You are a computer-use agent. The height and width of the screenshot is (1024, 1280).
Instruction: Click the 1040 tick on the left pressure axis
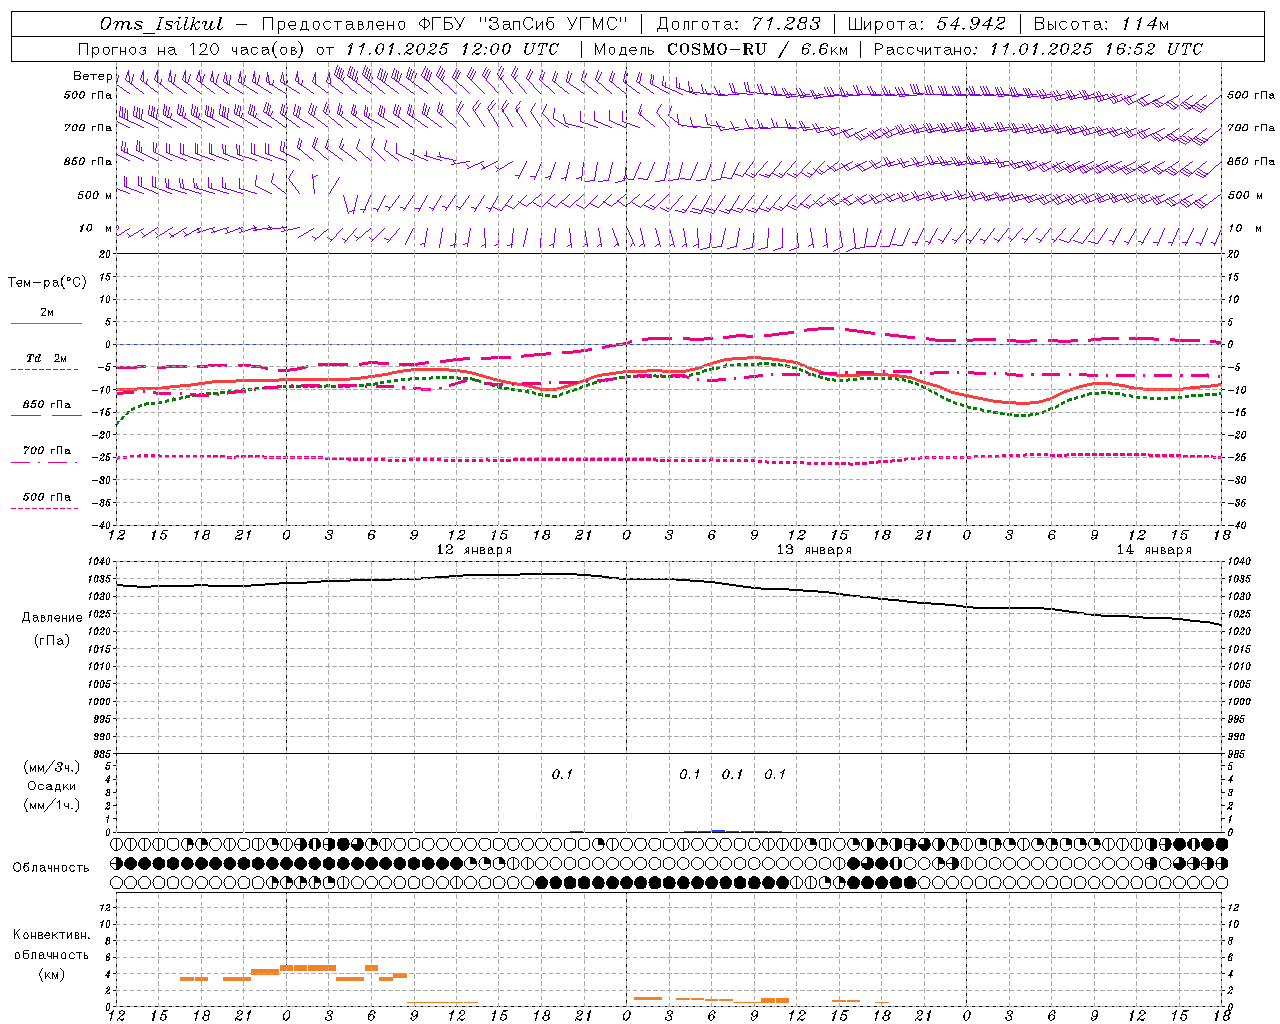coord(100,562)
